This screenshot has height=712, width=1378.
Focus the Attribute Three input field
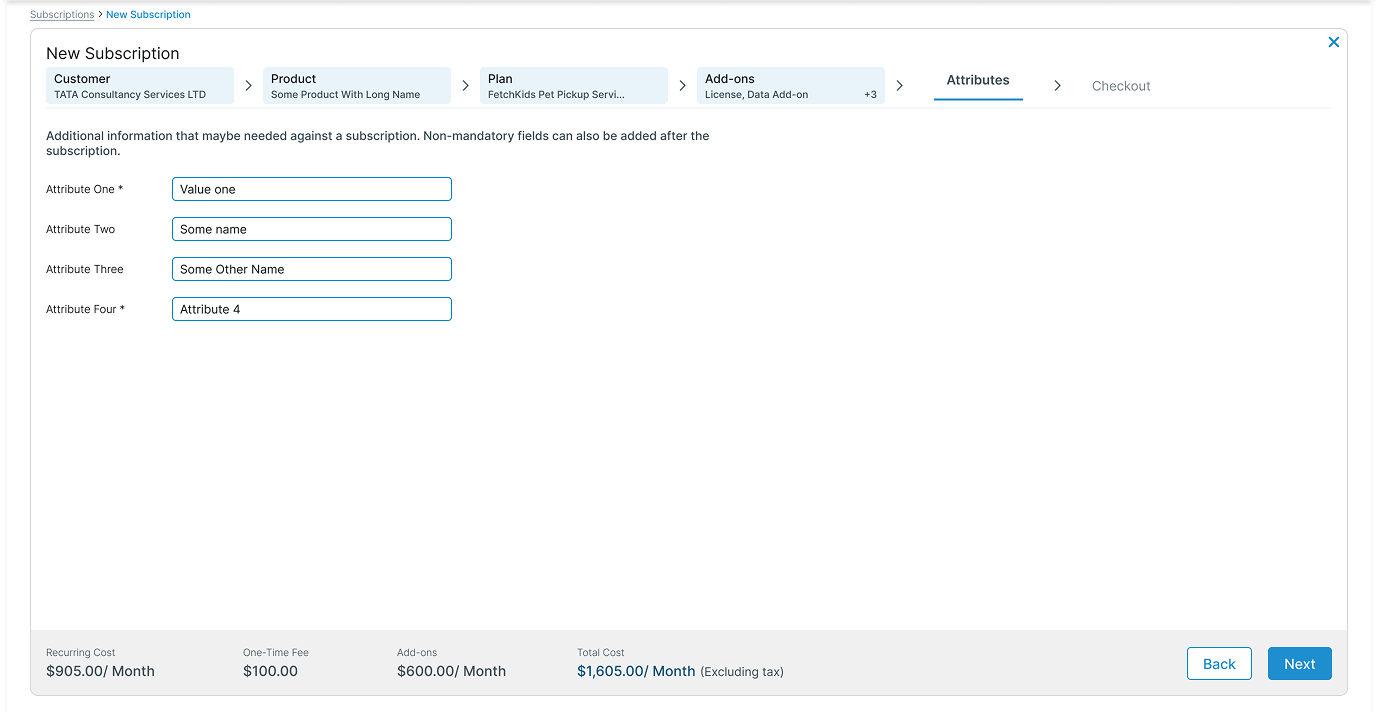tap(312, 269)
